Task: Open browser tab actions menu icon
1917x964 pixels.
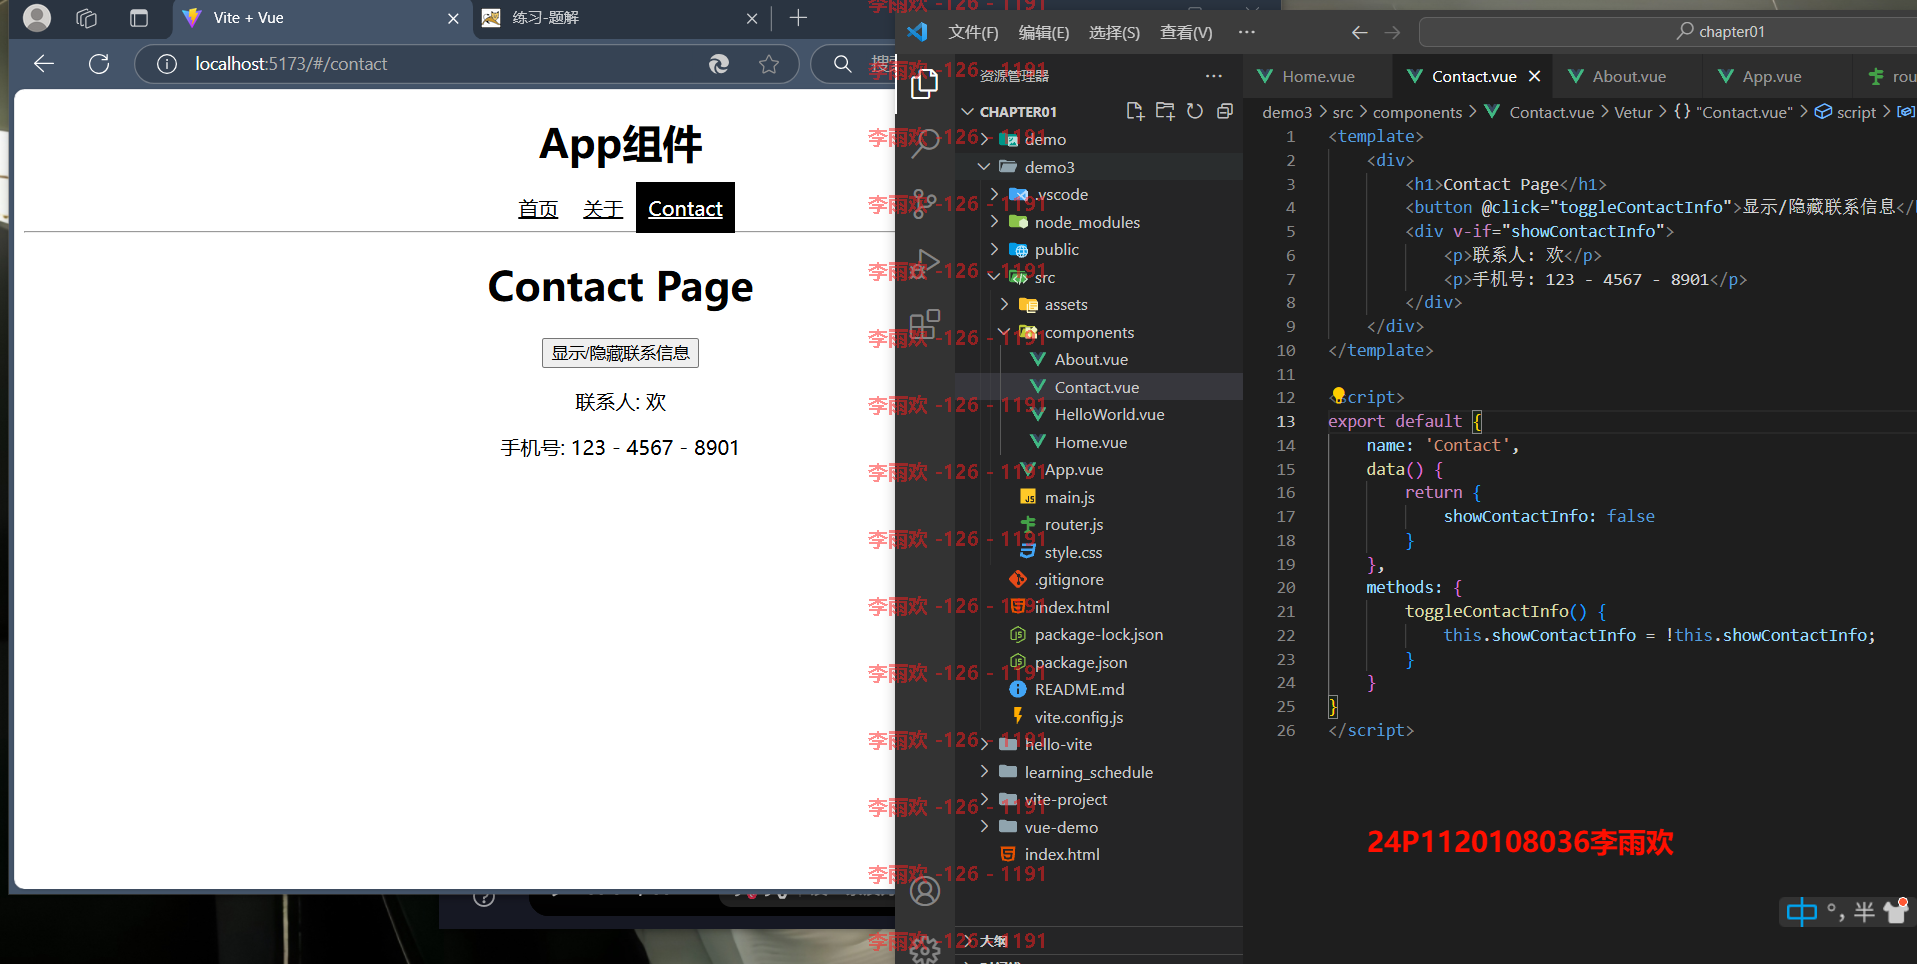Action: pos(139,18)
